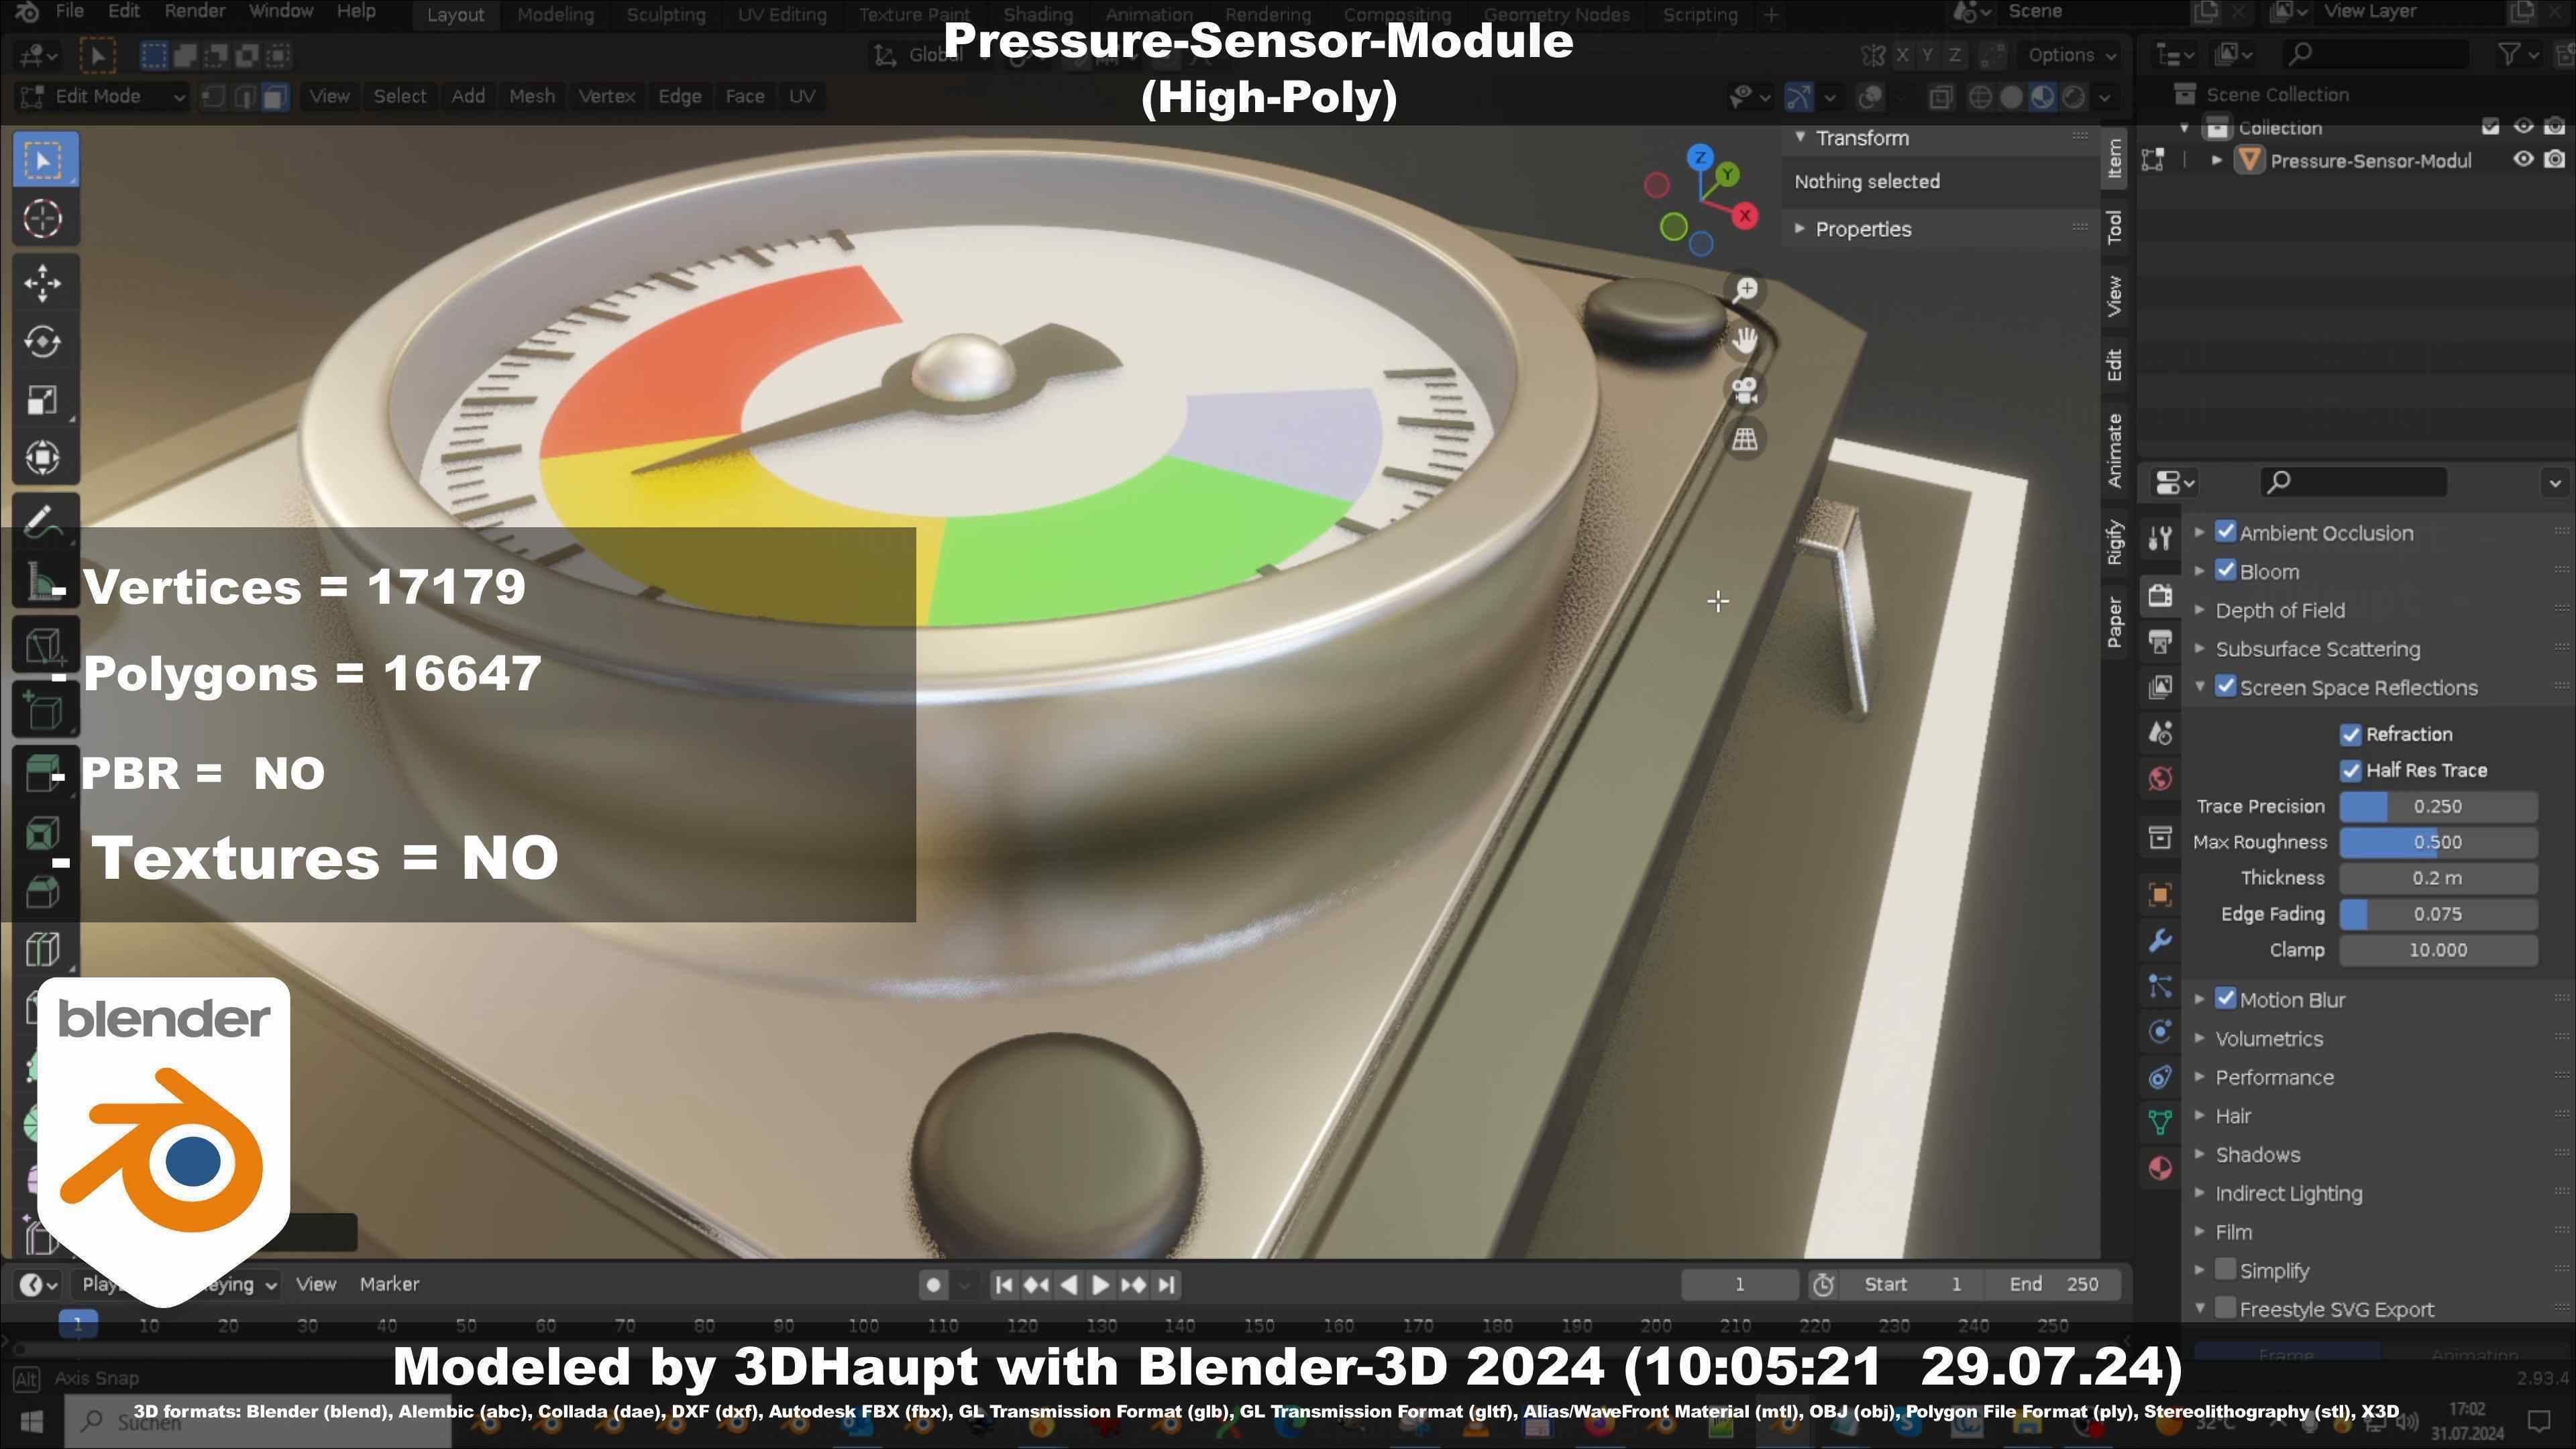Image resolution: width=2576 pixels, height=1449 pixels.
Task: Select the 3D Cursor tool
Action: click(x=43, y=219)
